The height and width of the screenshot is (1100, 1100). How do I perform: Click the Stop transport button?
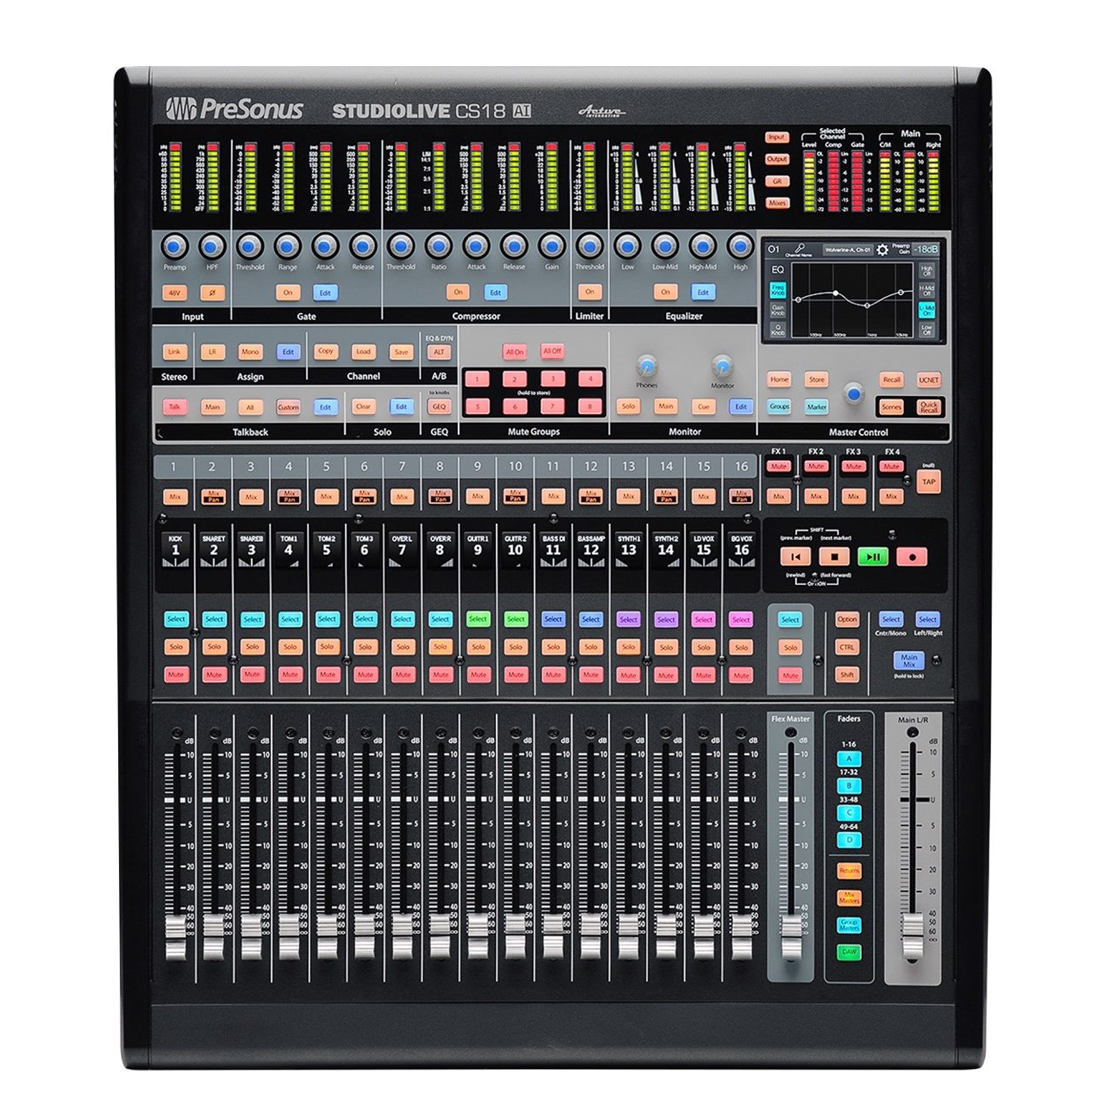coord(834,557)
